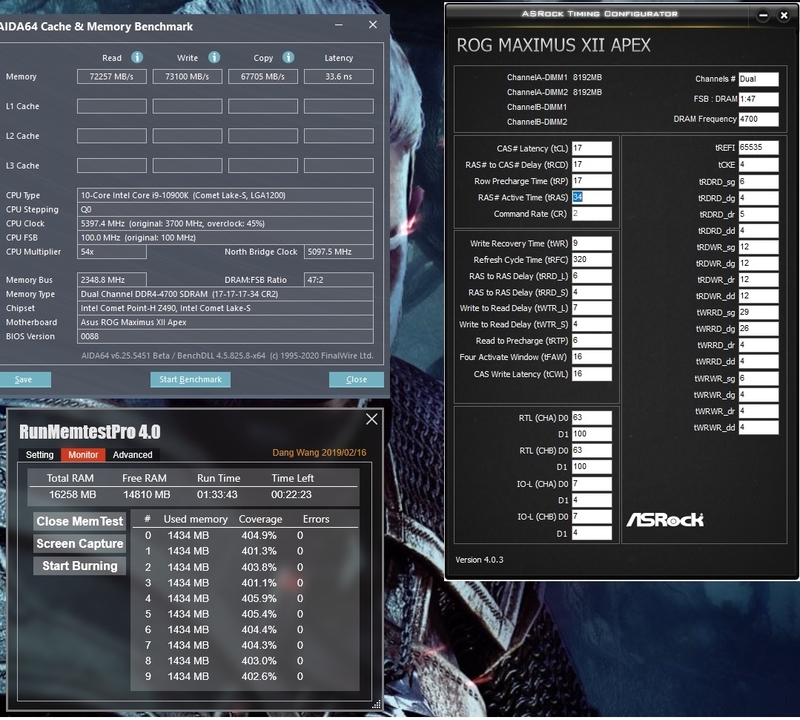Grab the RunMemtestPro resize grip icon
This screenshot has width=800, height=720.
point(377,705)
